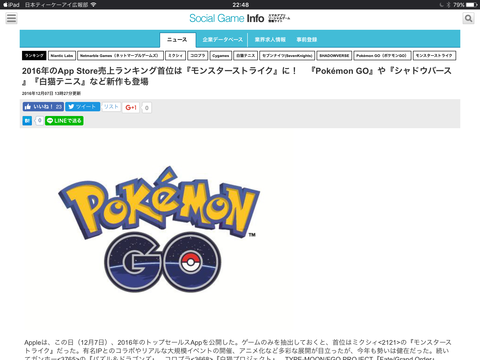Select the Cygames tag
Viewport: 480px width, 360px height.
tap(221, 56)
